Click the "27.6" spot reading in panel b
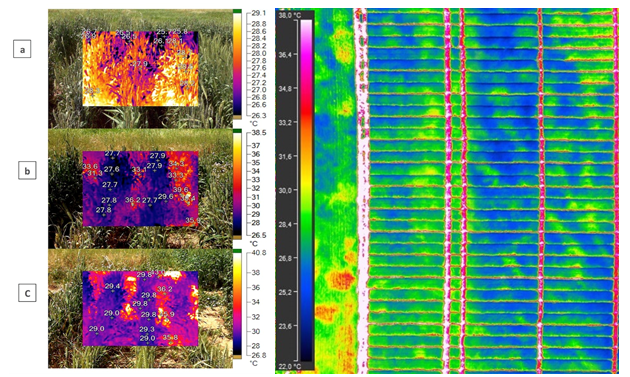 [112, 169]
